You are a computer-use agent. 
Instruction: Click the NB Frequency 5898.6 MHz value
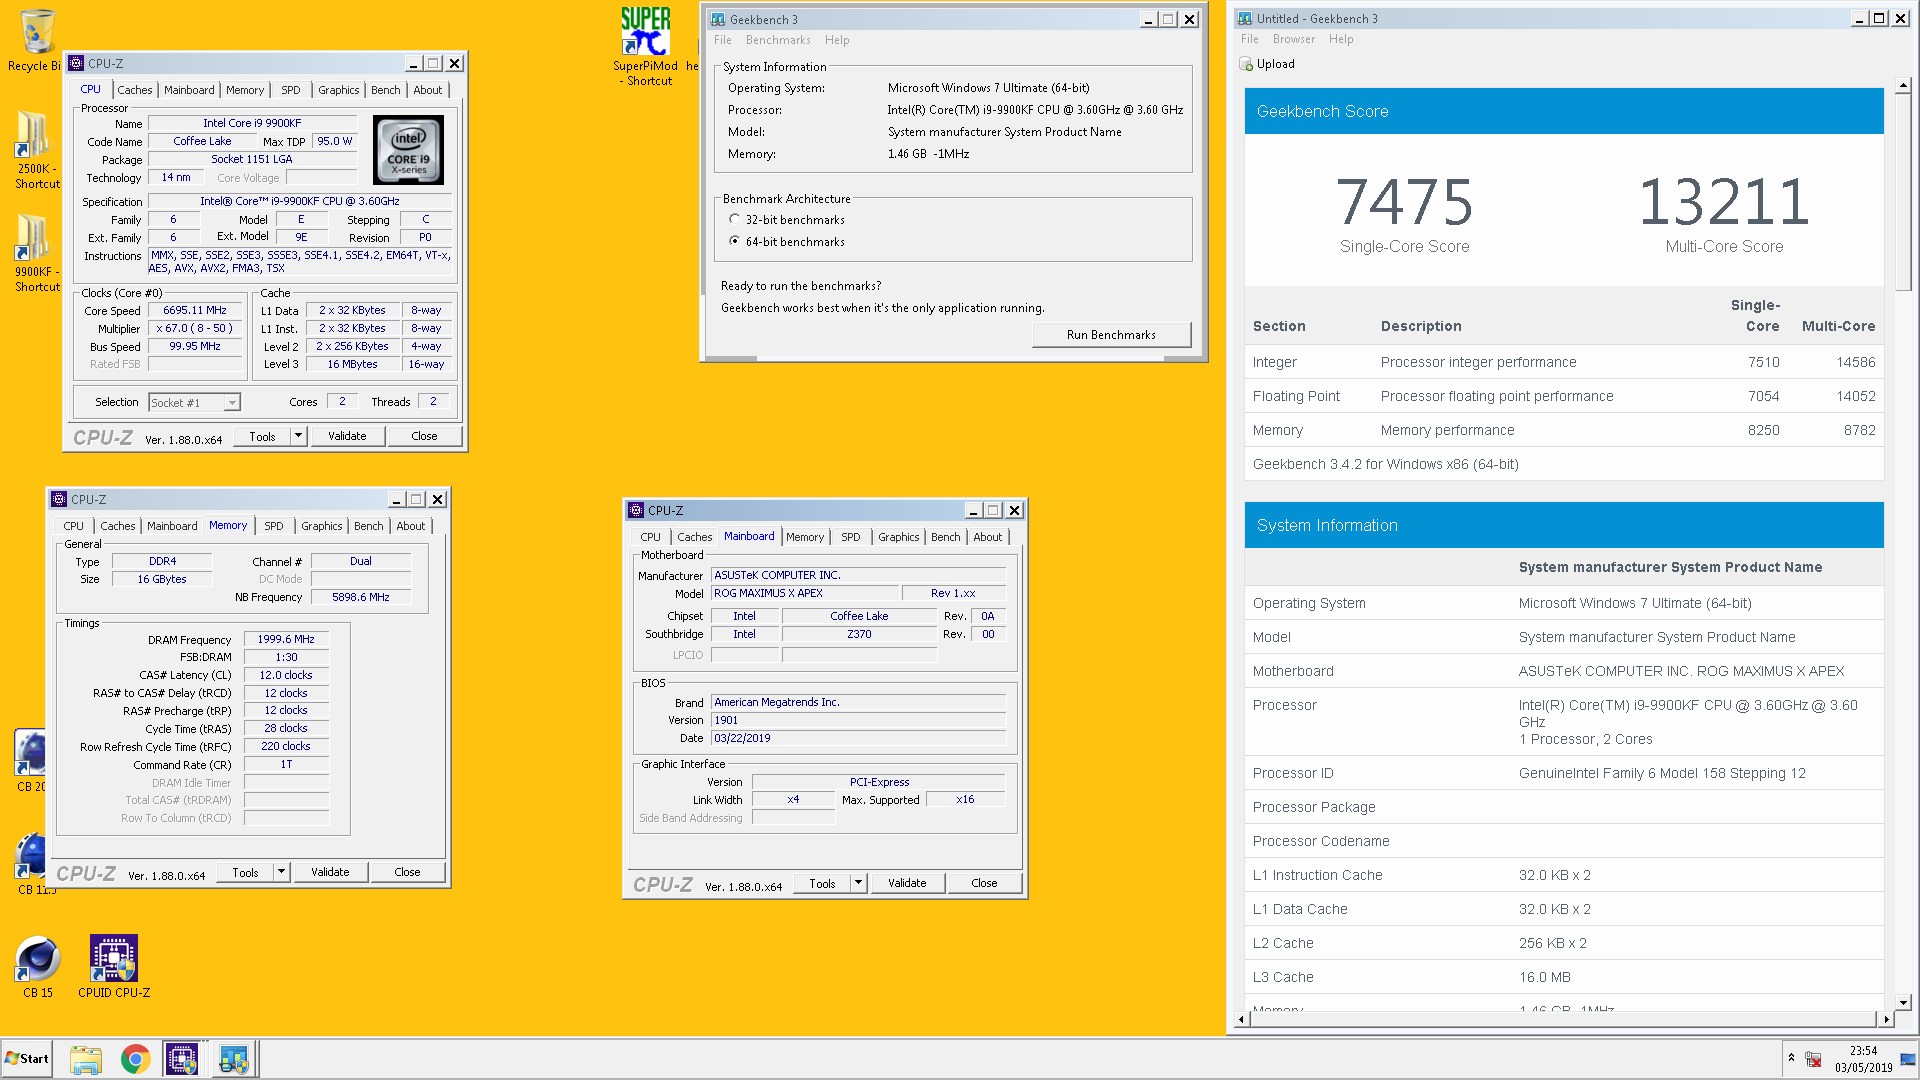pos(361,597)
